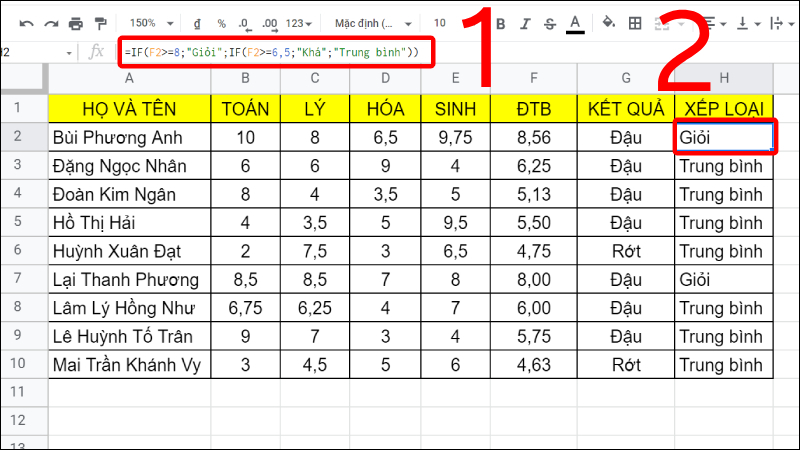Open the text color picker
The width and height of the screenshot is (800, 450).
[x=574, y=22]
